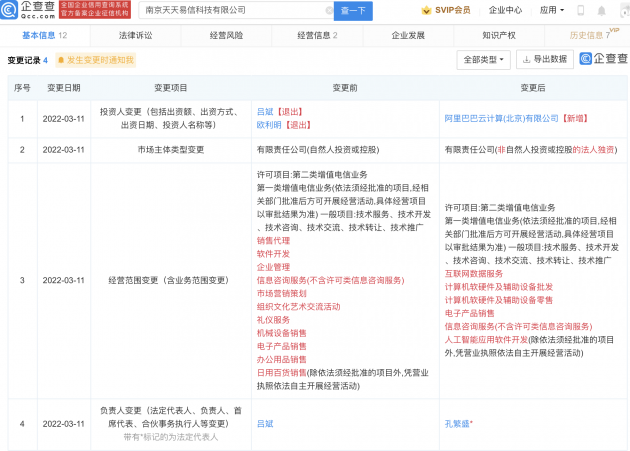Focus the company name search field
The width and height of the screenshot is (630, 451).
(235, 10)
